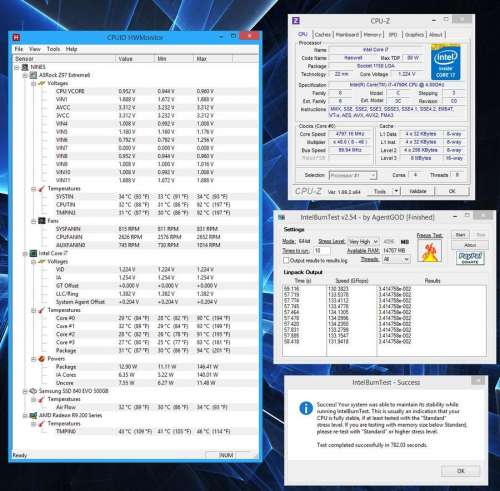Viewport: 500px width, 491px height.
Task: Open Tools dropdown arrow in CPU-Z
Action: tap(396, 191)
